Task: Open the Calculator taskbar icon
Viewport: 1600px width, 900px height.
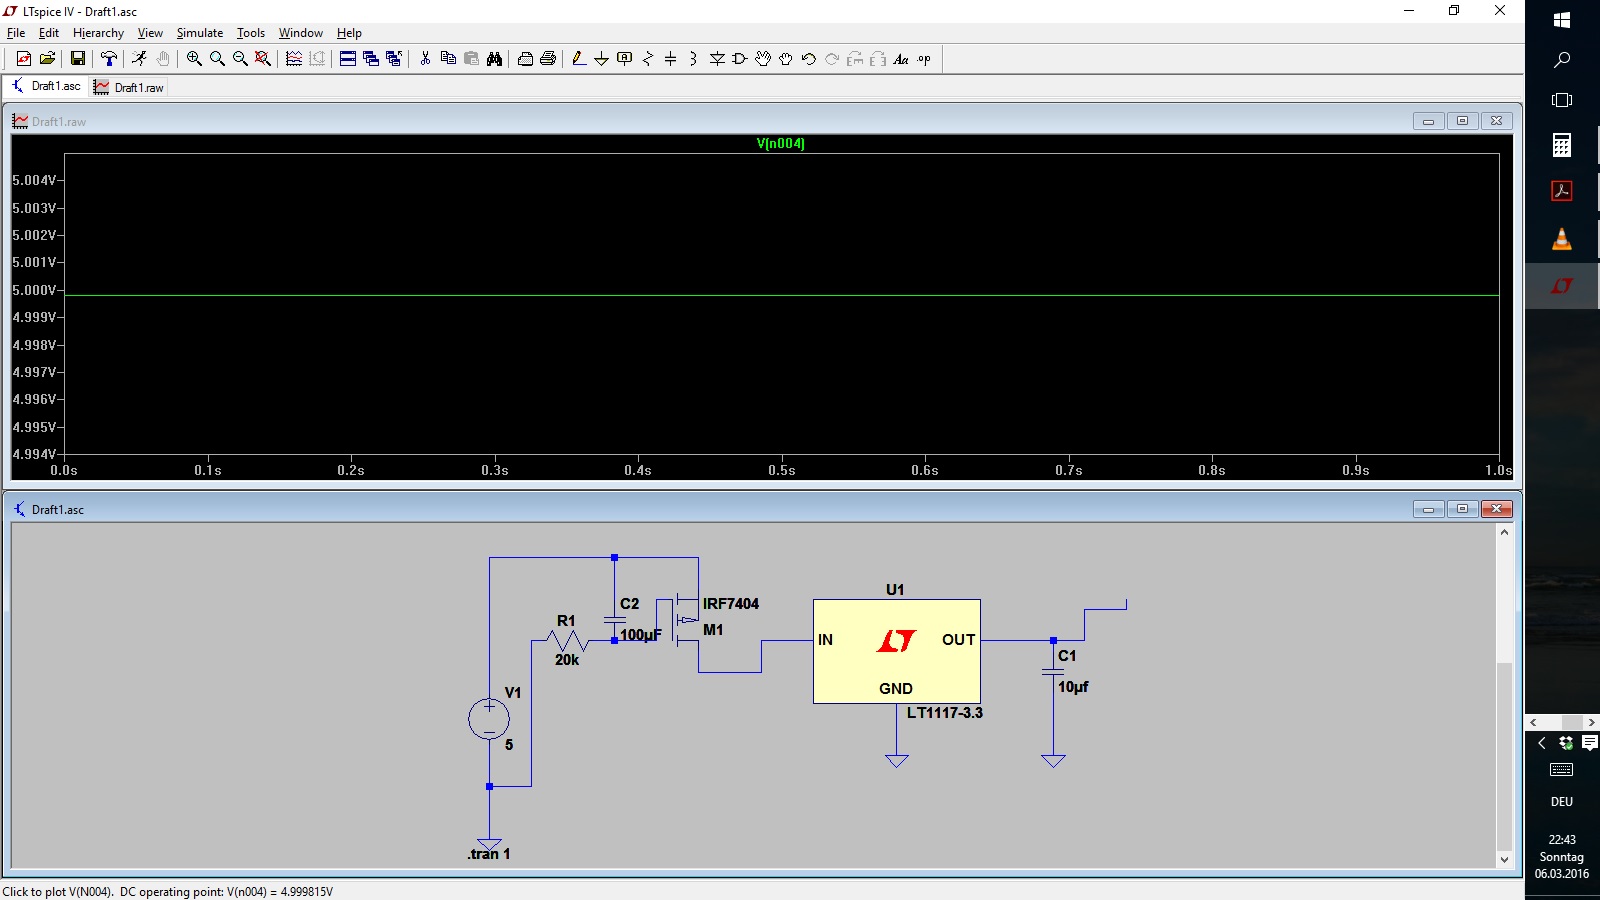Action: (1562, 145)
